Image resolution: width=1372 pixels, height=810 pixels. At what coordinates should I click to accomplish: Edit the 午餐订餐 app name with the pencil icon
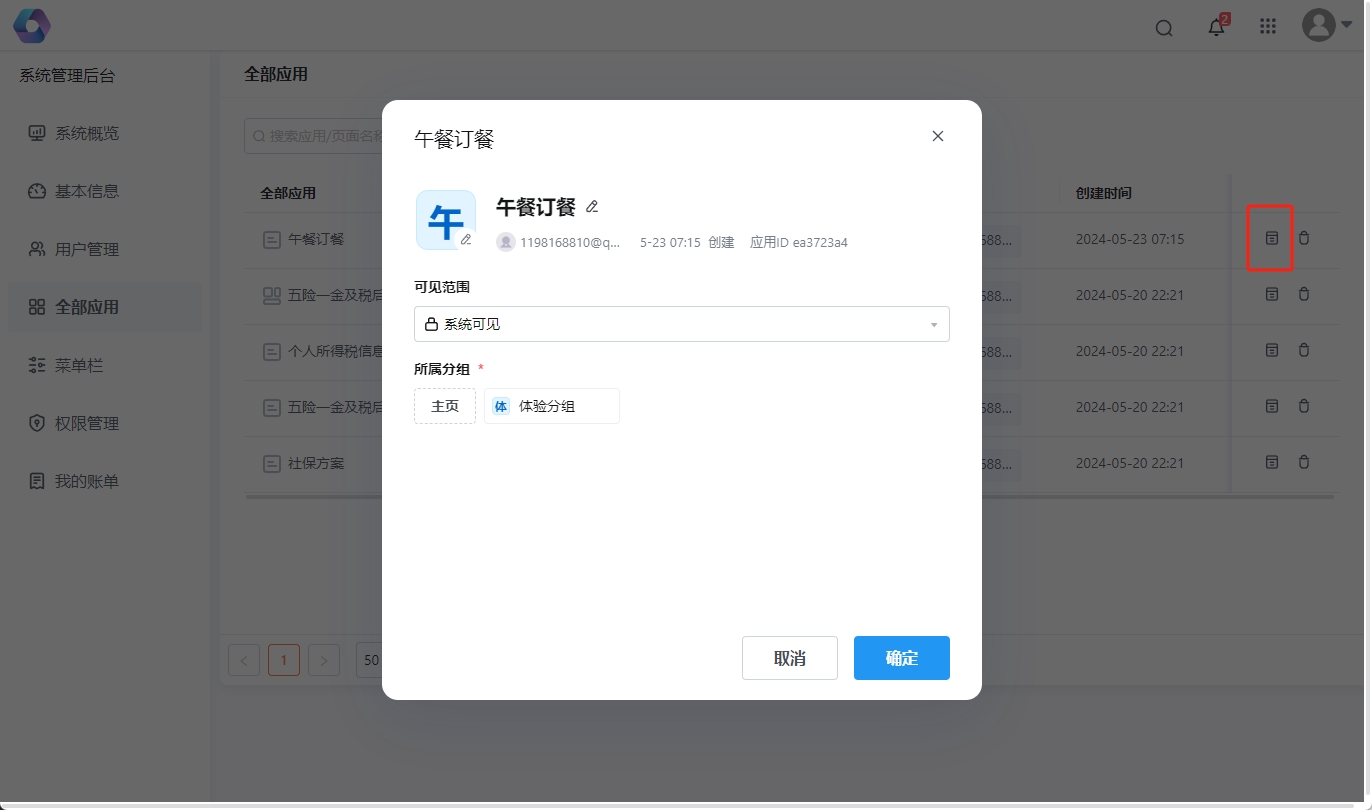pyautogui.click(x=592, y=206)
